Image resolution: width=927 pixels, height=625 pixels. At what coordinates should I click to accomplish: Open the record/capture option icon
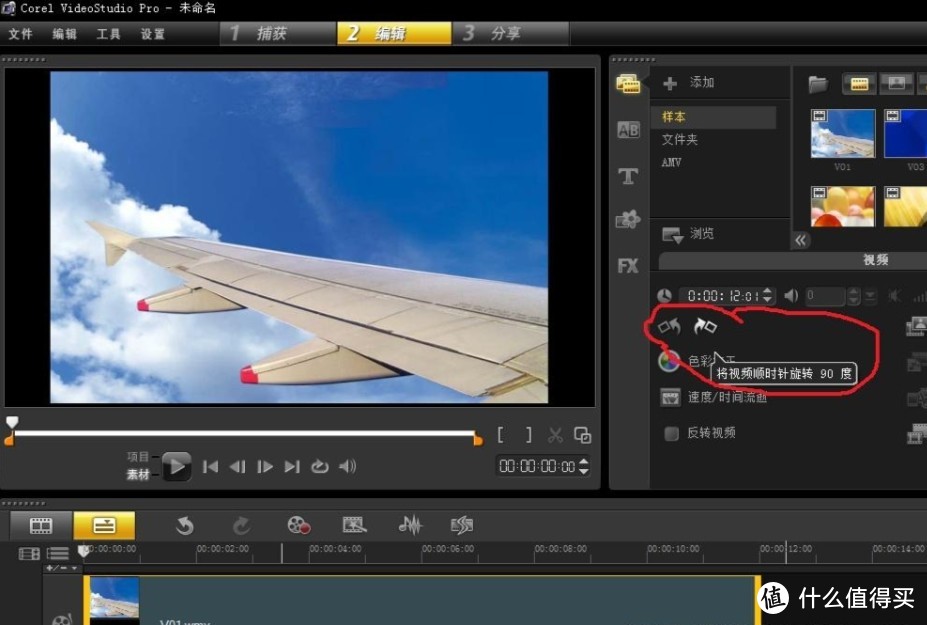coord(298,525)
